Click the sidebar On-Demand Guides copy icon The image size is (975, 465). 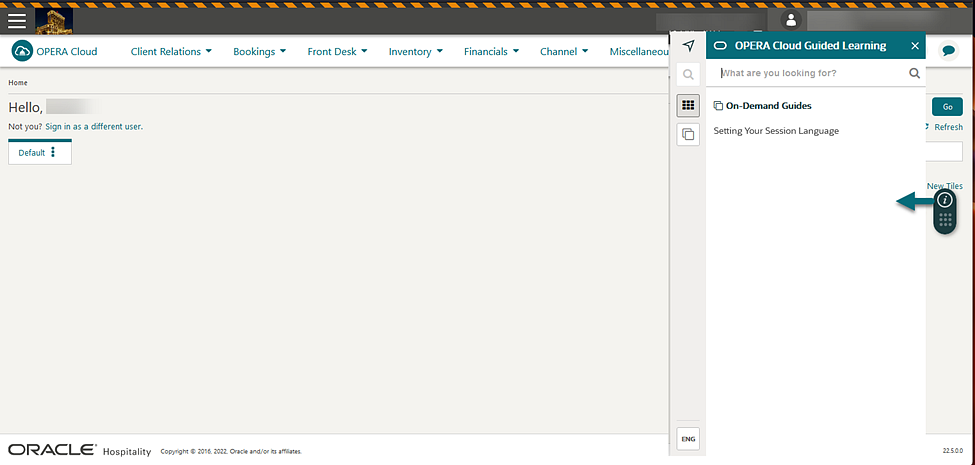pos(688,134)
